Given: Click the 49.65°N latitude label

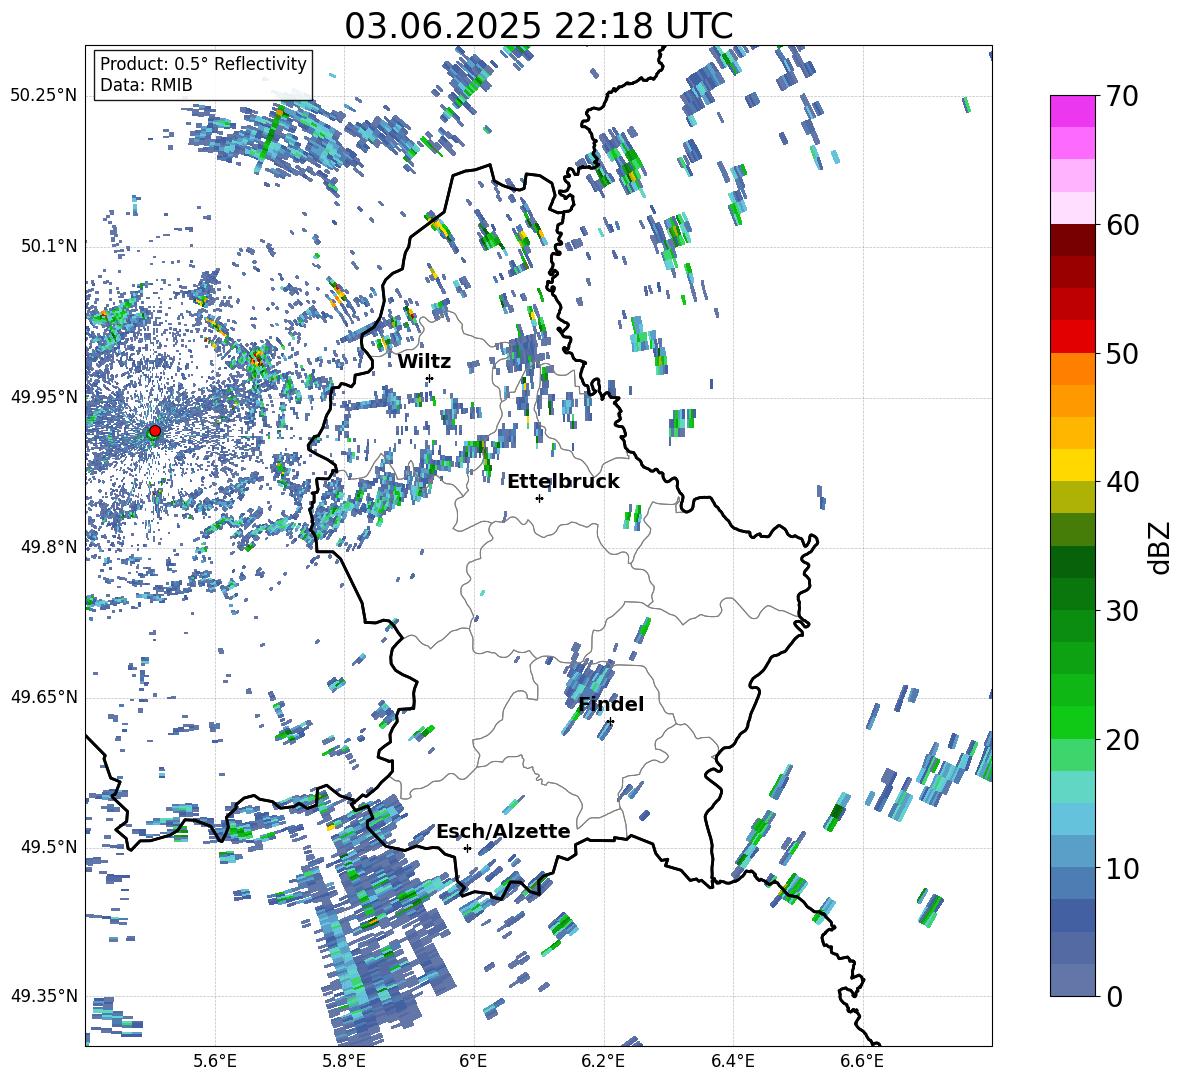Looking at the screenshot, I should pyautogui.click(x=44, y=697).
